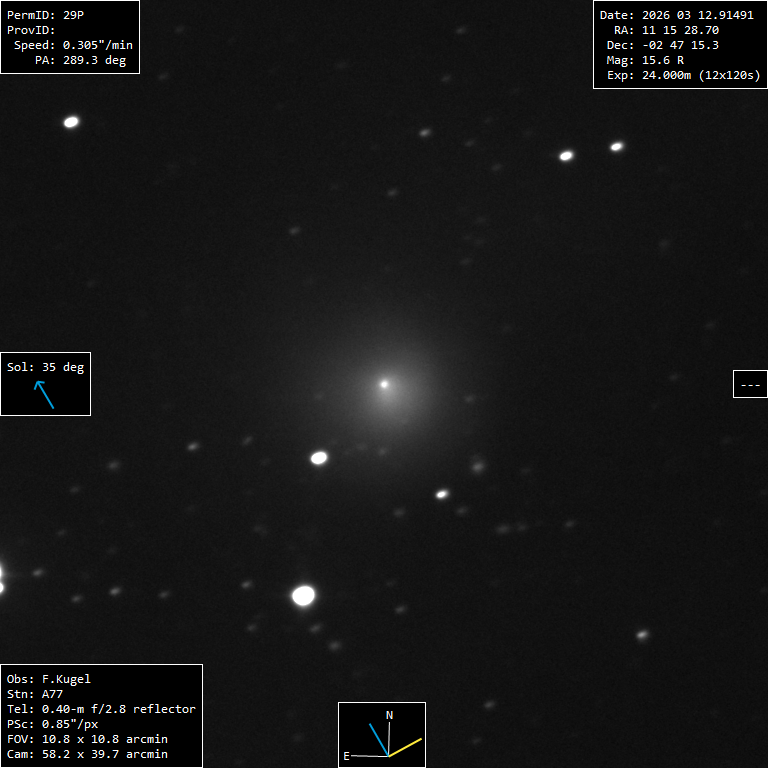768x768 pixels.
Task: Select the E east label on compass
Action: 346,756
